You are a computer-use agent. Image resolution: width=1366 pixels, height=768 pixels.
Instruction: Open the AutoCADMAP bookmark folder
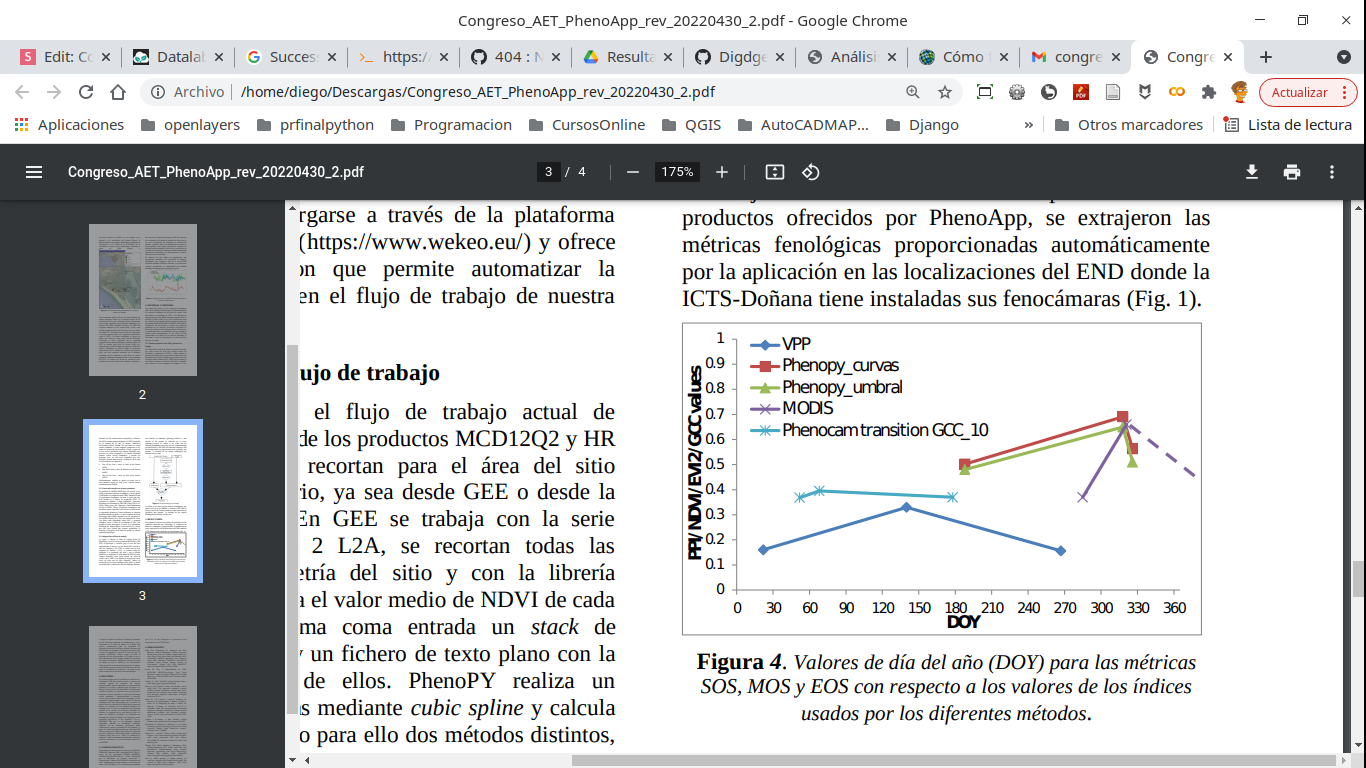click(803, 125)
